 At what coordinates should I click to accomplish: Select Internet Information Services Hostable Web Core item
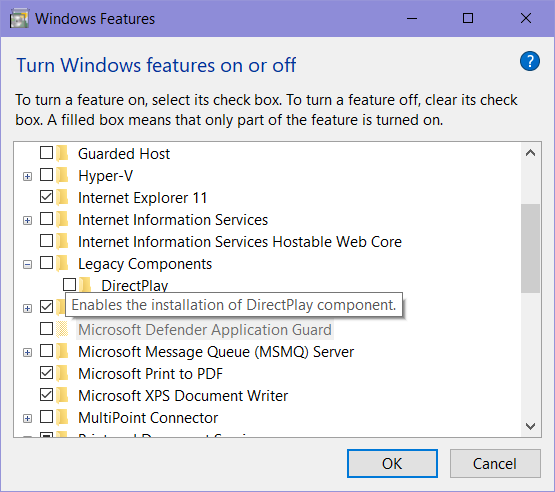pos(240,242)
